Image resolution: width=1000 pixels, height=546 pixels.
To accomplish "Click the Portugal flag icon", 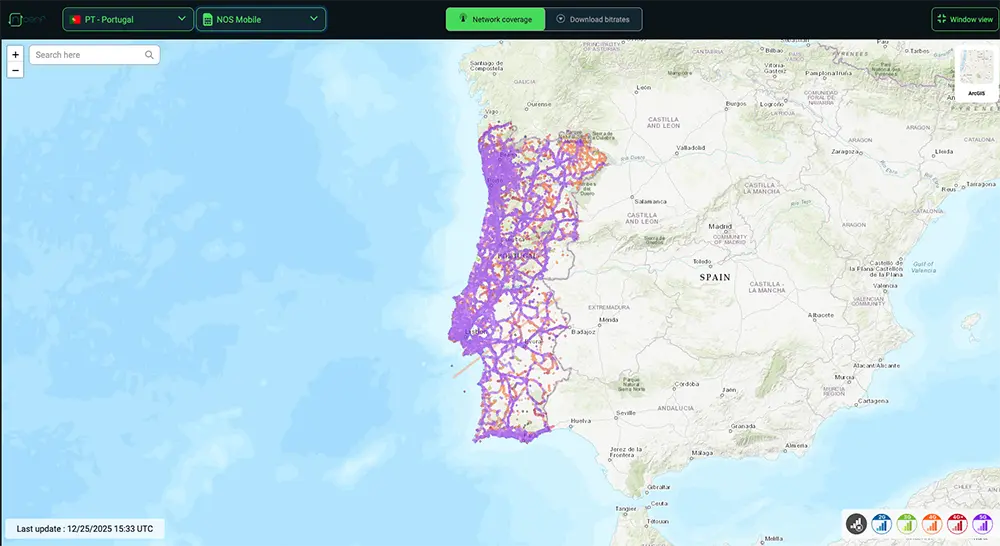I will pyautogui.click(x=75, y=19).
